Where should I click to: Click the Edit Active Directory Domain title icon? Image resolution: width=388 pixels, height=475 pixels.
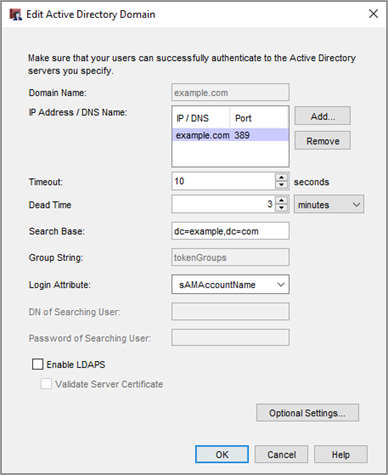point(15,15)
